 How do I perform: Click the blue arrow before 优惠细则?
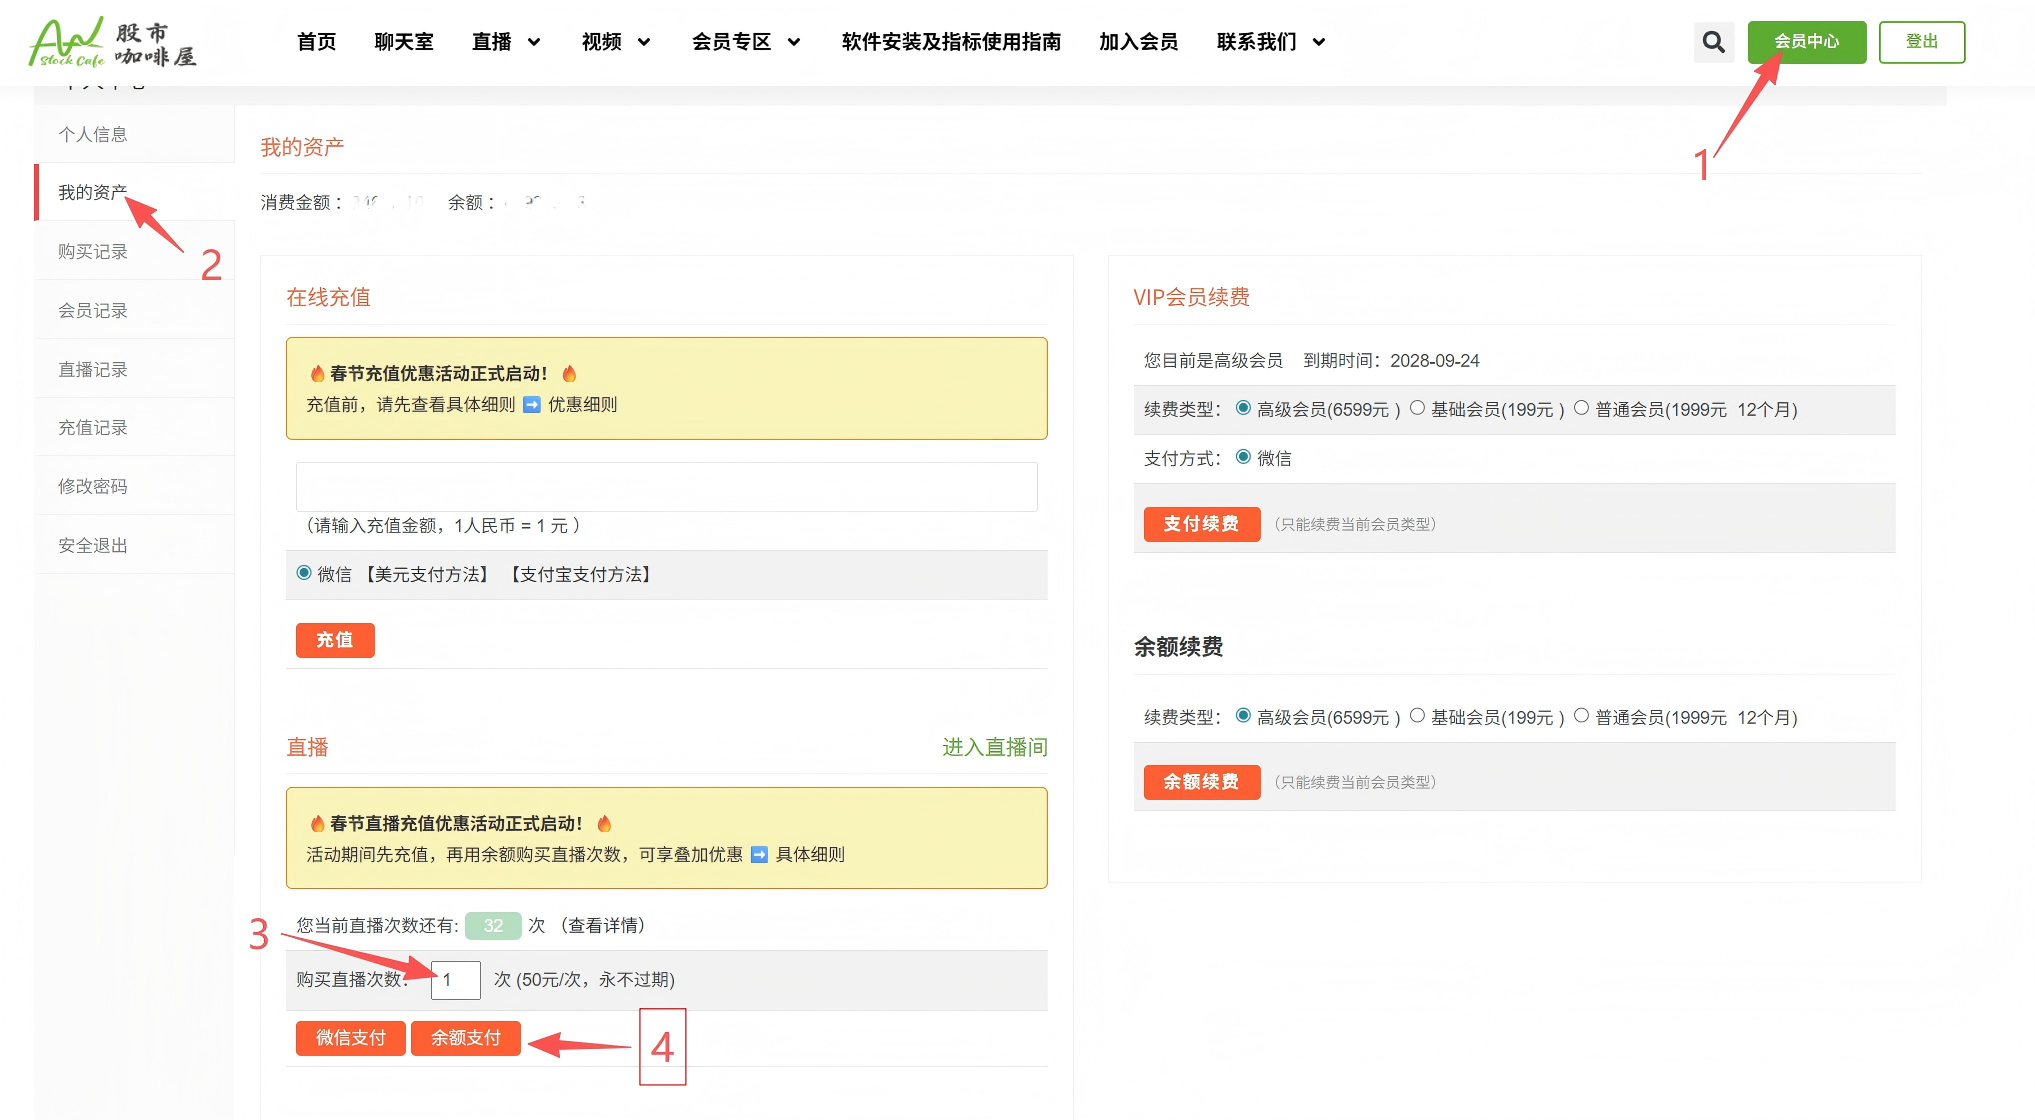click(x=532, y=405)
